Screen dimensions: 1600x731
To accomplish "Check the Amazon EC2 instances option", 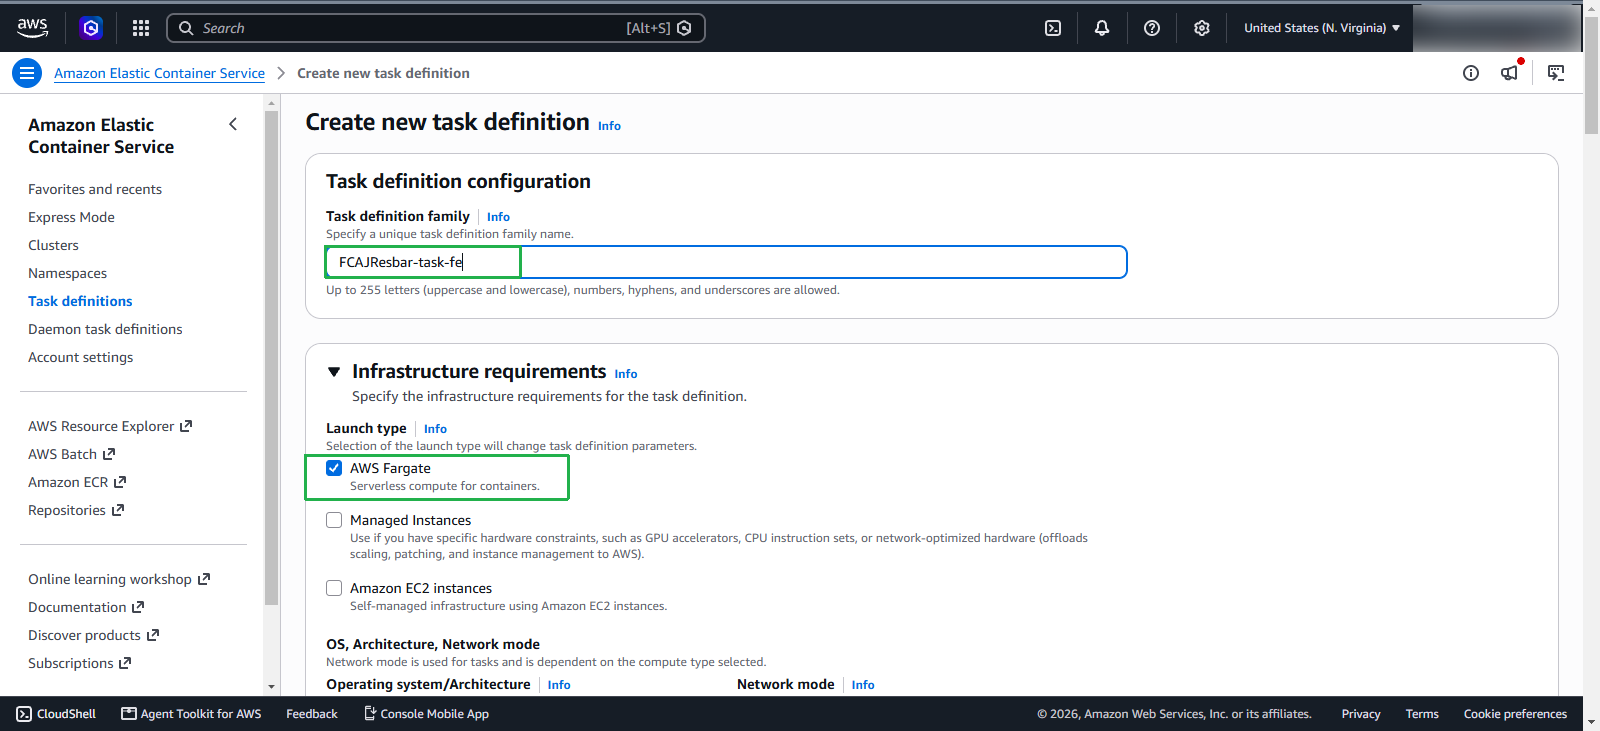I will click(x=334, y=588).
